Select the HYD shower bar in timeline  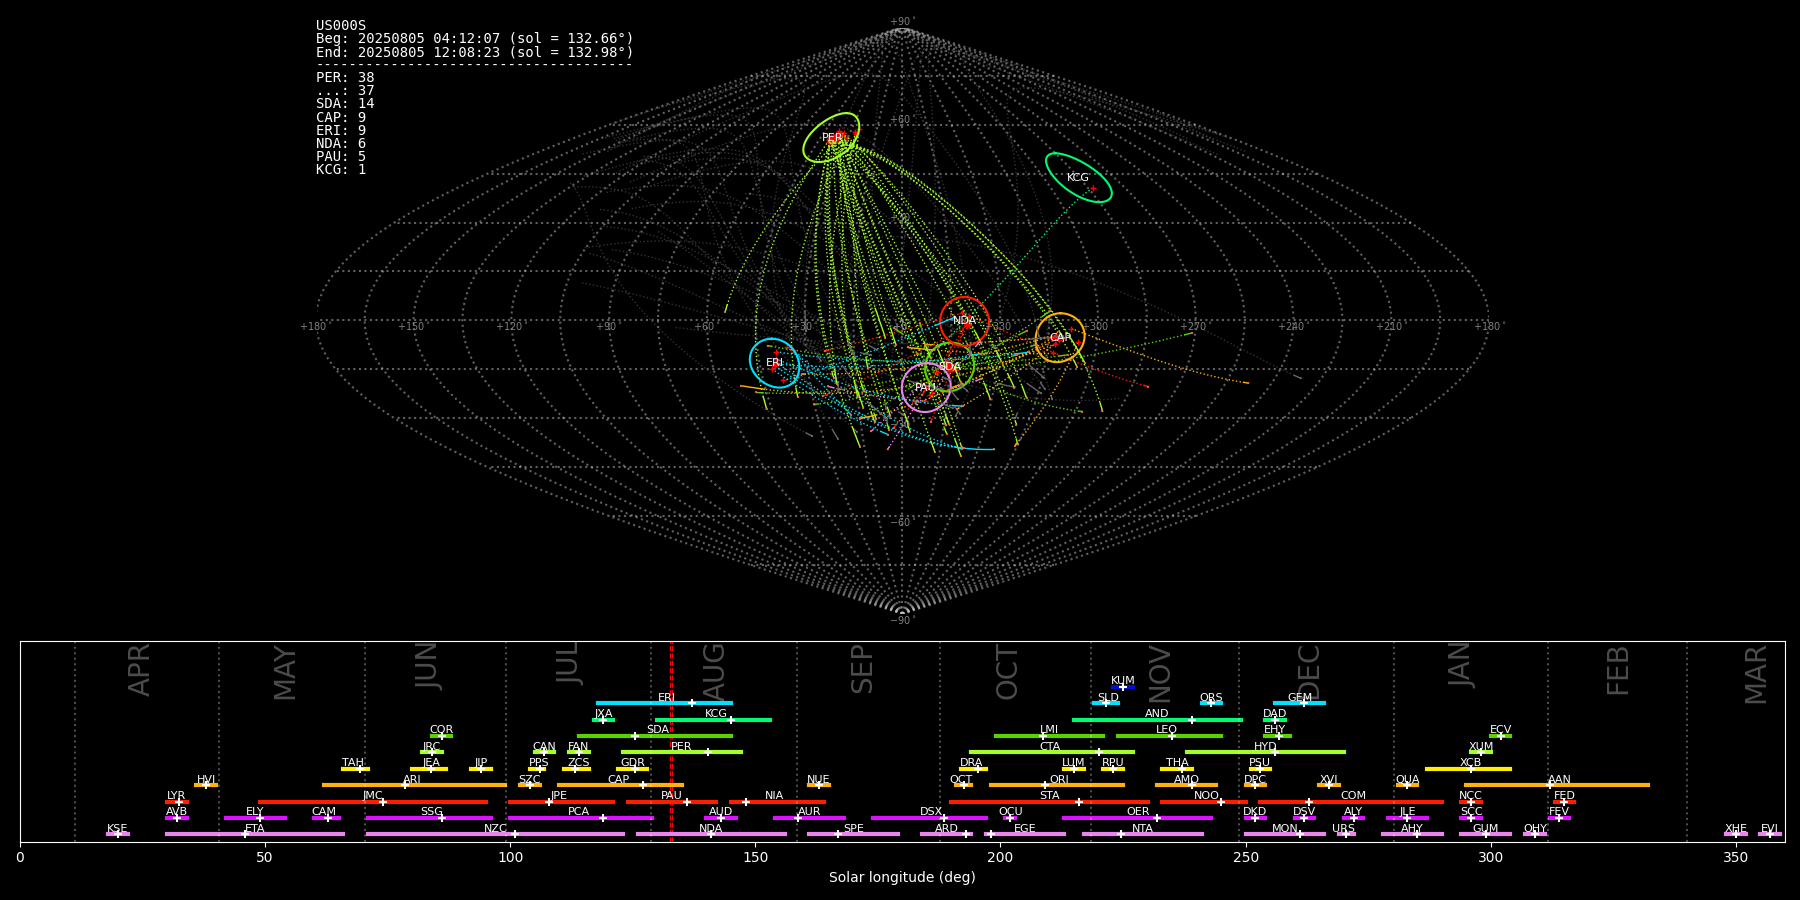(x=1265, y=752)
